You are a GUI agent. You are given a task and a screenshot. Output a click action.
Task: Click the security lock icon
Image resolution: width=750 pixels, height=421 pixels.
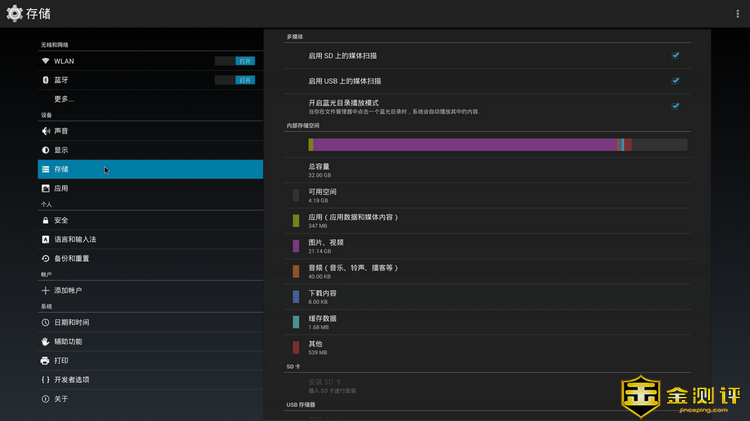click(x=46, y=220)
